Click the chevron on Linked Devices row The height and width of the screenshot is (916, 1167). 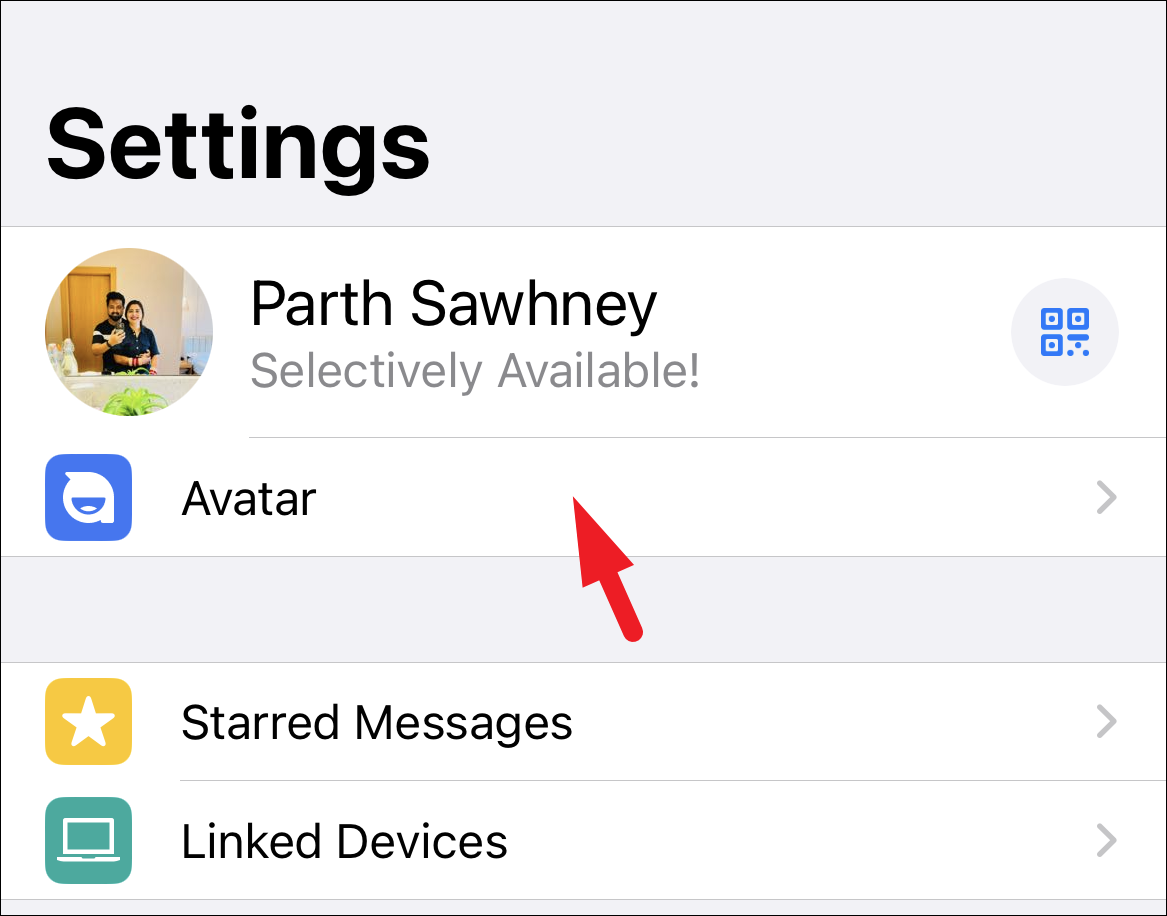1107,840
